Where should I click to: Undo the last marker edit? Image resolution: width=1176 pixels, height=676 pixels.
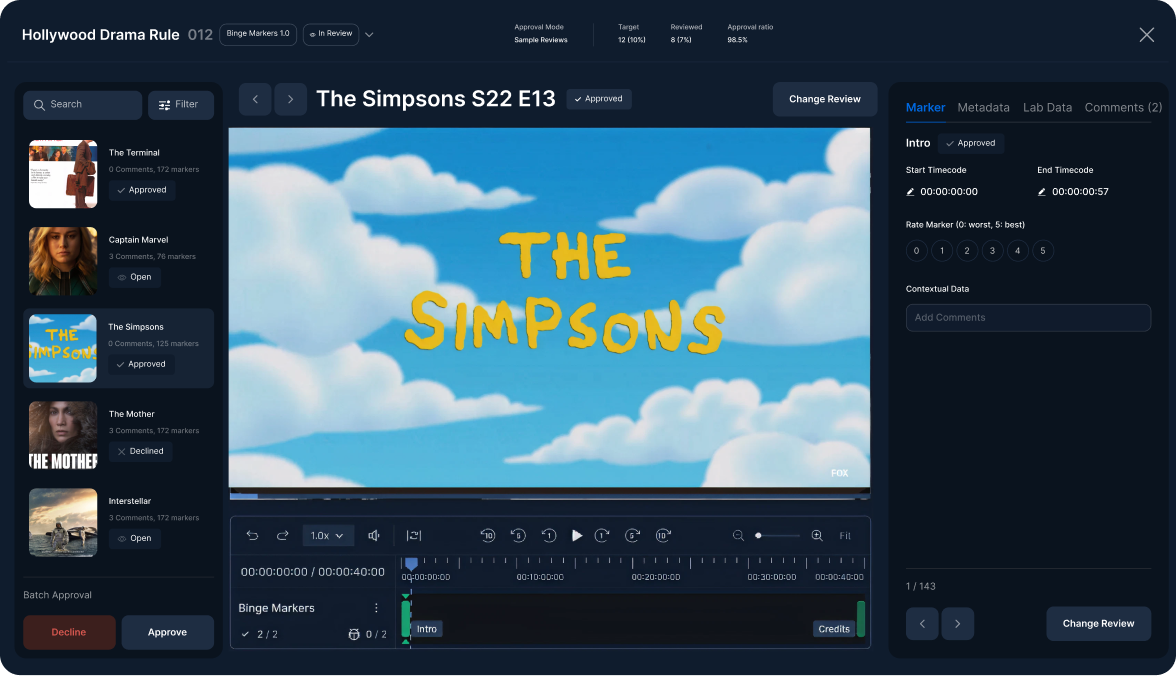coord(252,536)
